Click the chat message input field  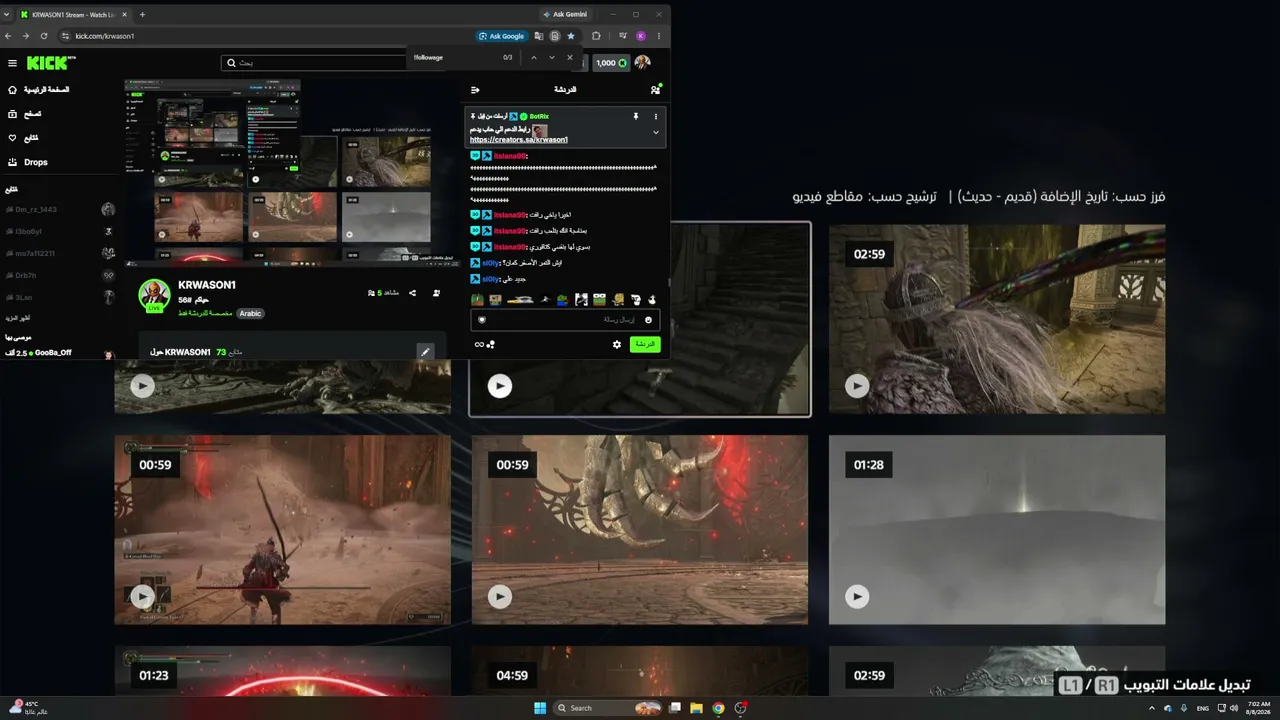tap(565, 320)
